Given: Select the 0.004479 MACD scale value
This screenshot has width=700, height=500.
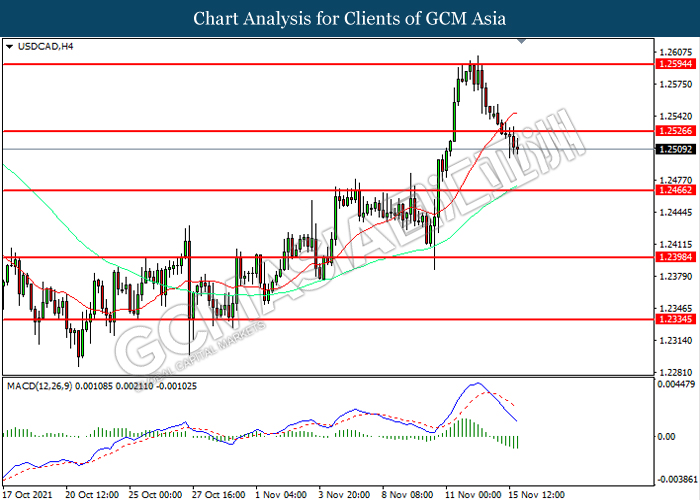Looking at the screenshot, I should (676, 384).
